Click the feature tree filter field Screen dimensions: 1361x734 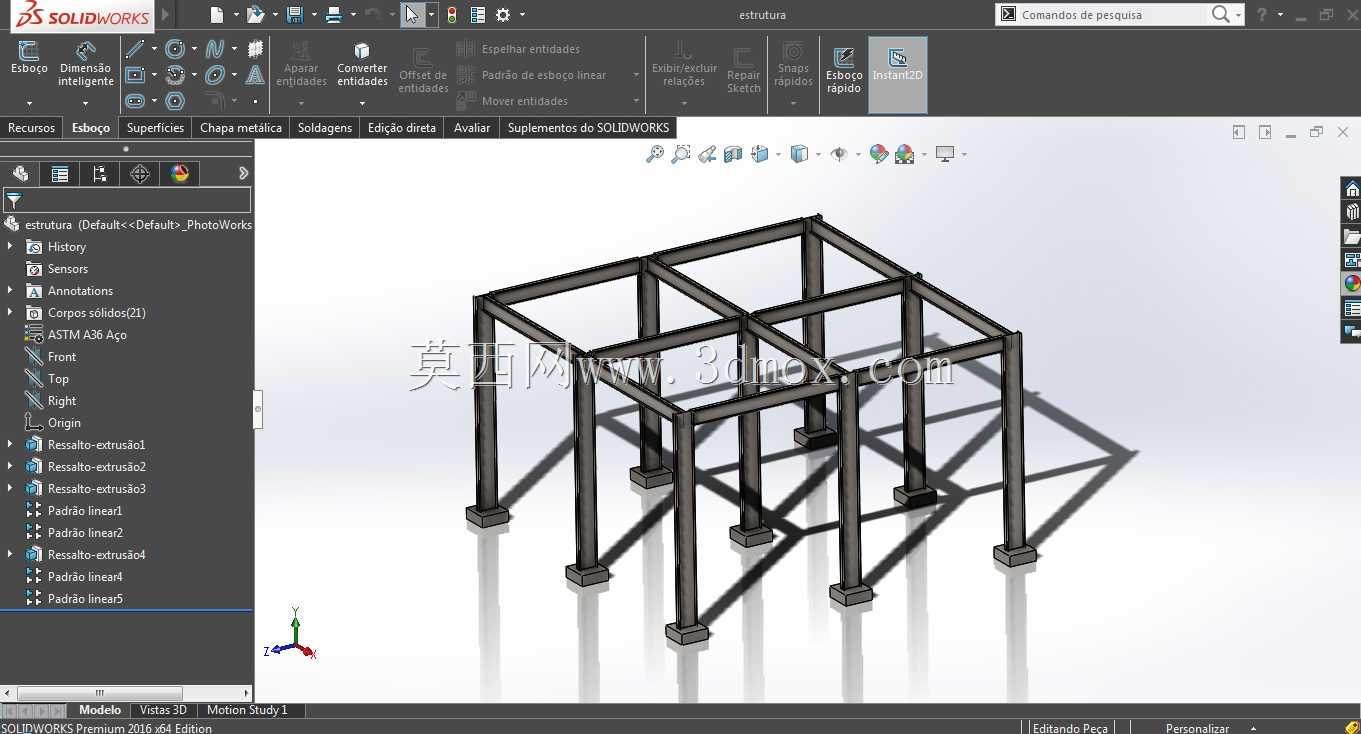(127, 200)
